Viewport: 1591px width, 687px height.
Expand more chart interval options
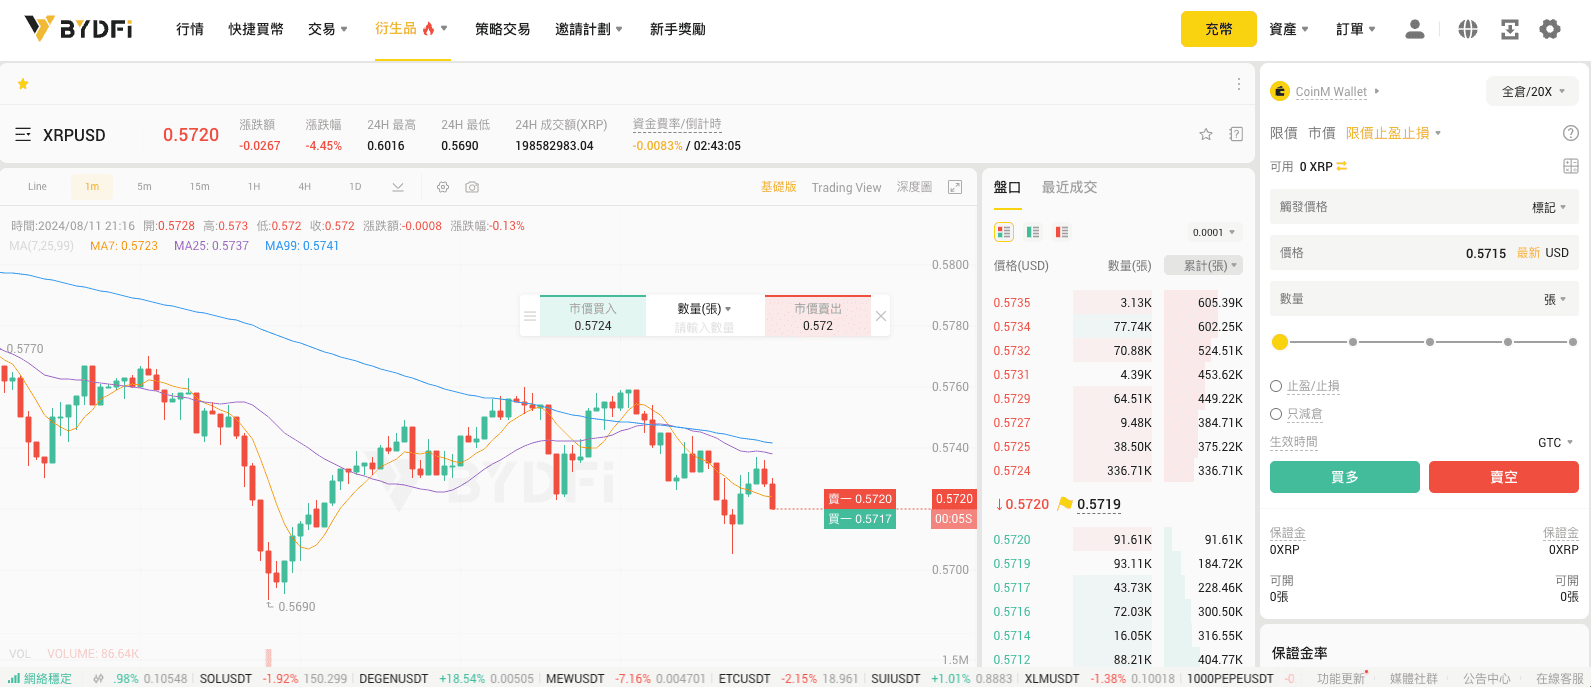click(398, 187)
